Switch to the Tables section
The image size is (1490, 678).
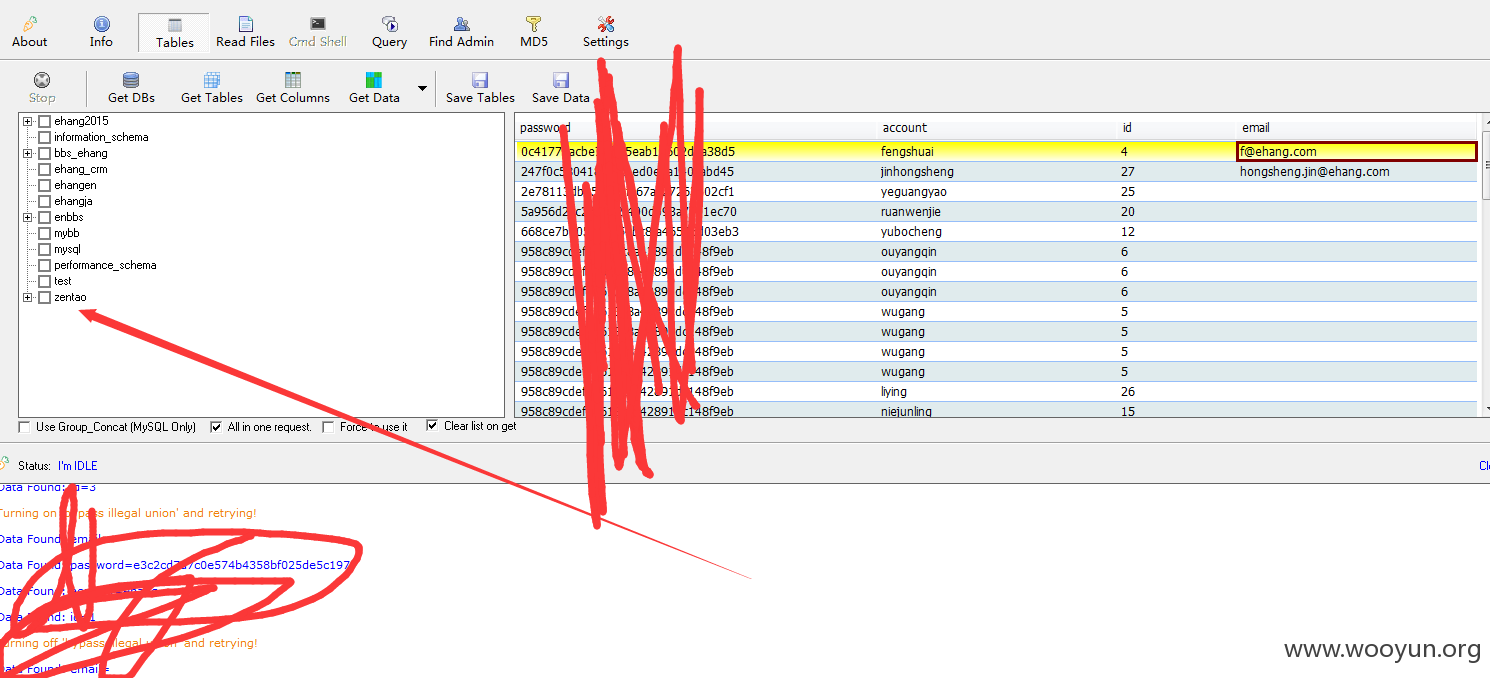pos(174,32)
